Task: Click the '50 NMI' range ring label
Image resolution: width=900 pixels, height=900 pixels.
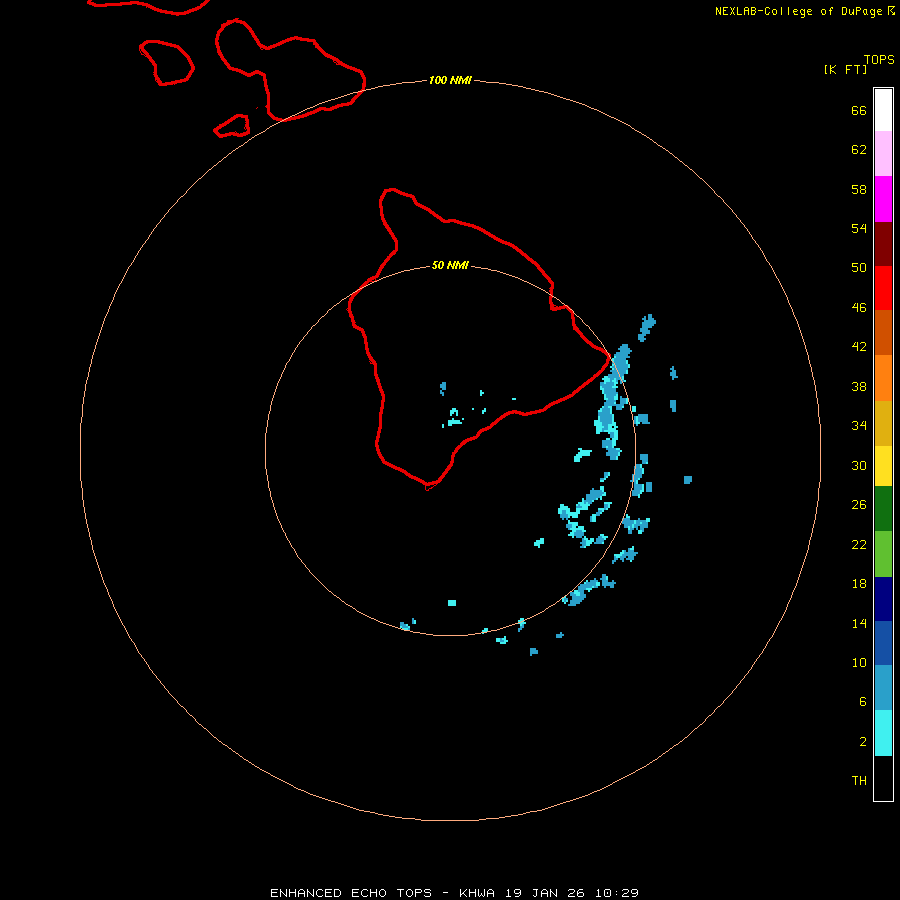Action: [450, 265]
